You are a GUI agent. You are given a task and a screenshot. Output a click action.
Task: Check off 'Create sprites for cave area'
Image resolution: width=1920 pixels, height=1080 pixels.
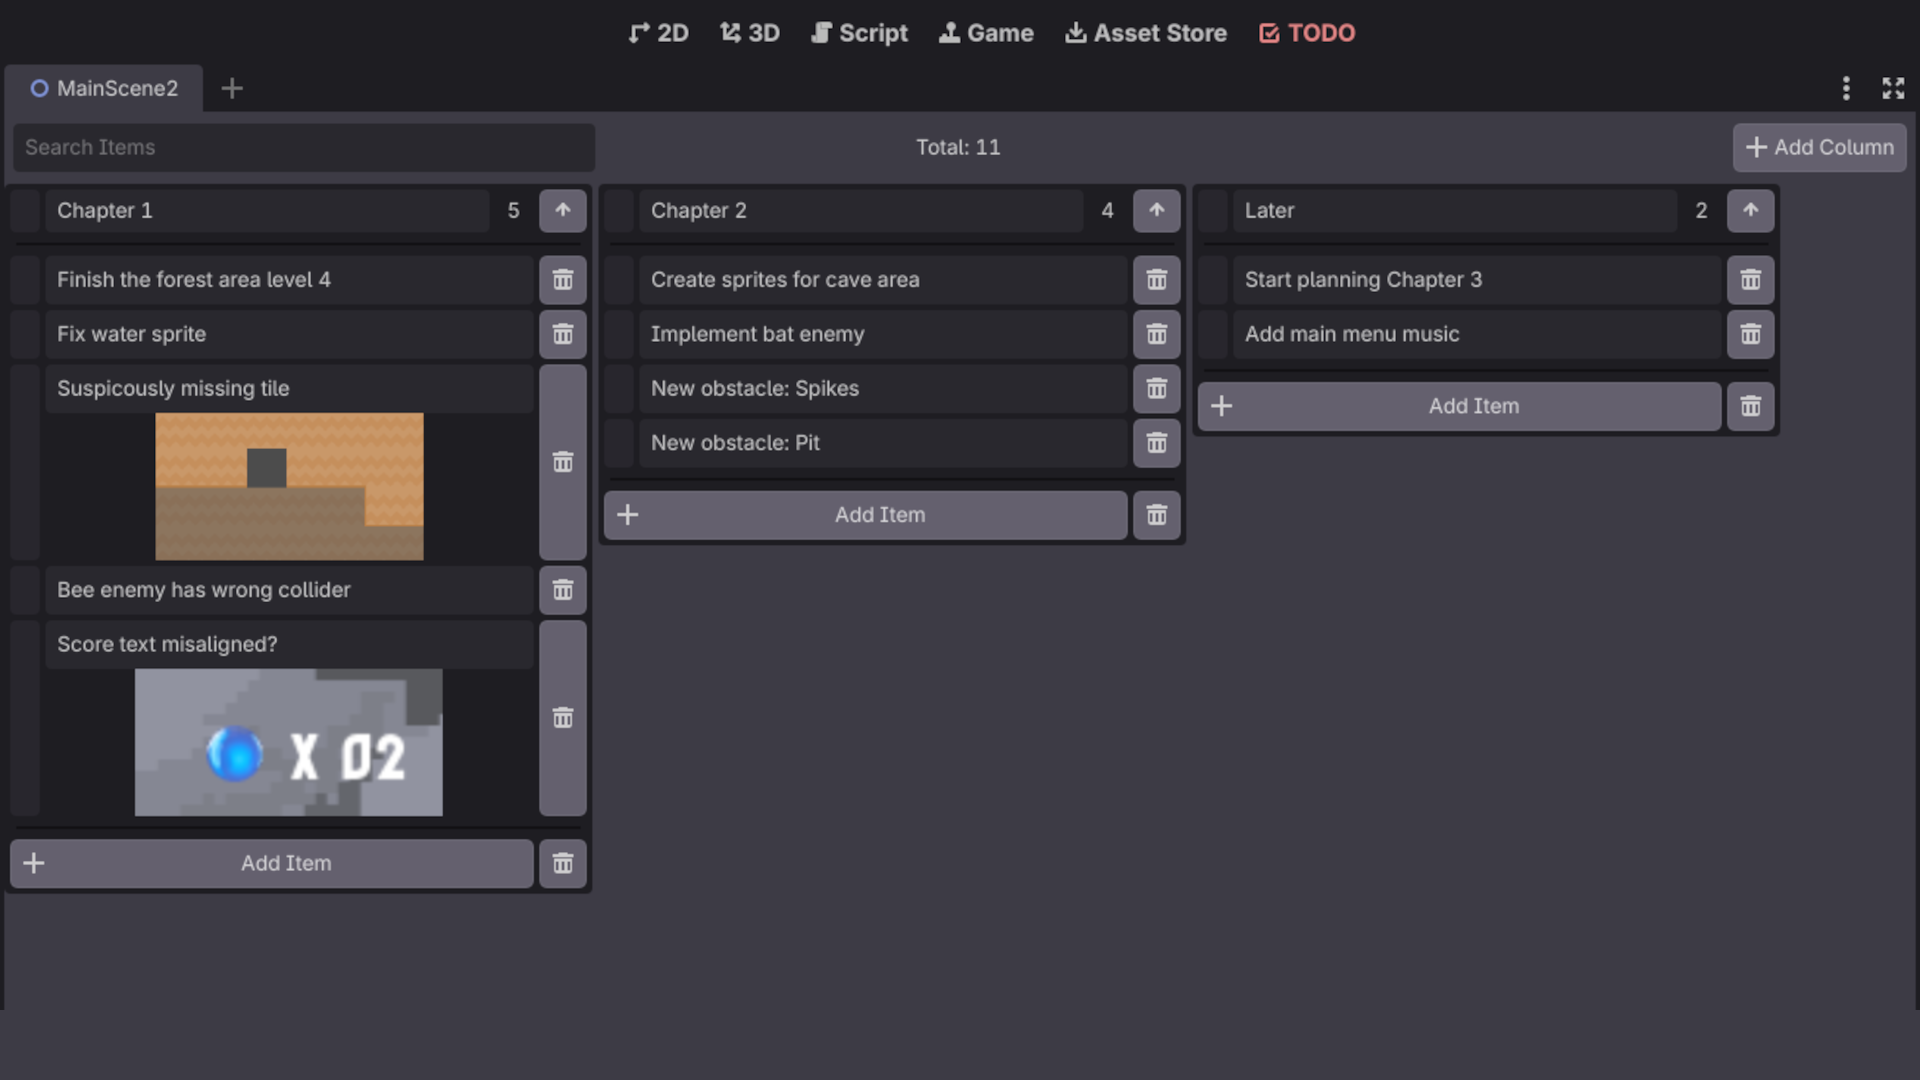[x=619, y=280]
